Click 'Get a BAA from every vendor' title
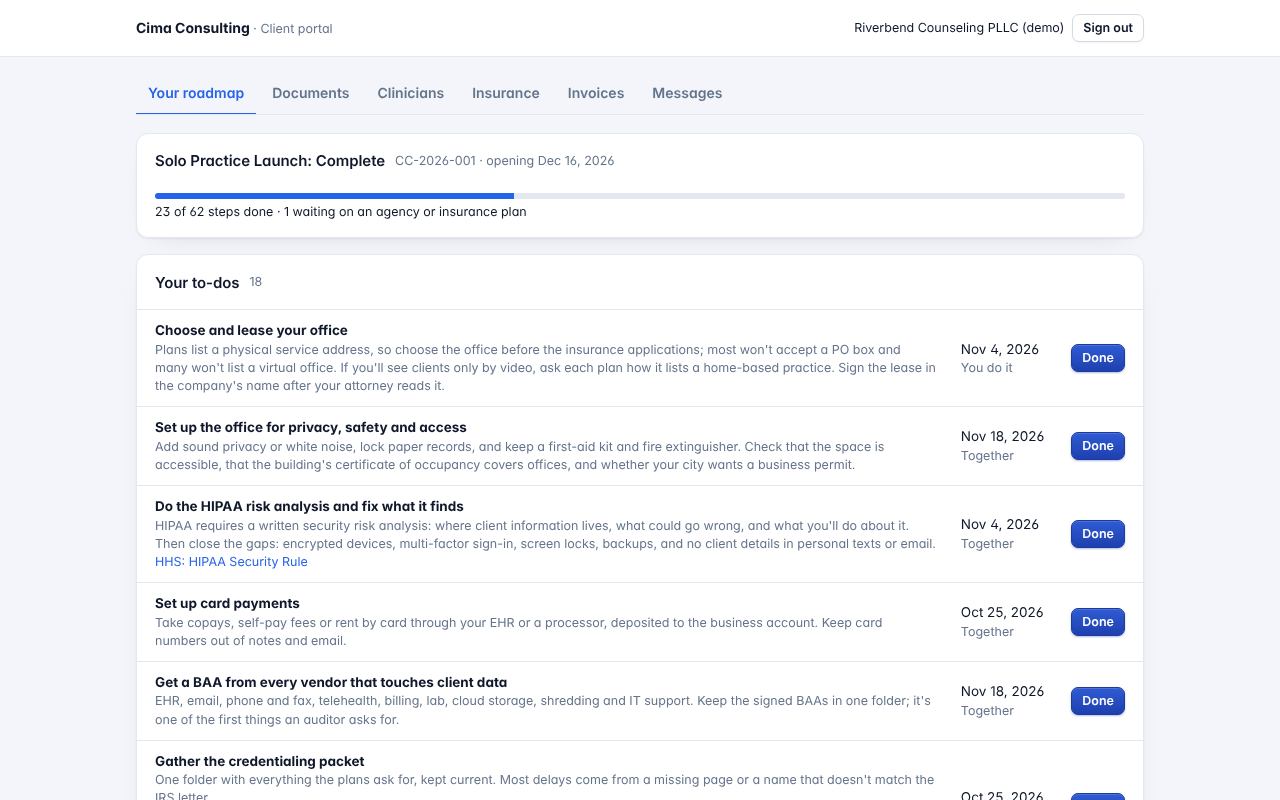1280x800 pixels. click(331, 682)
